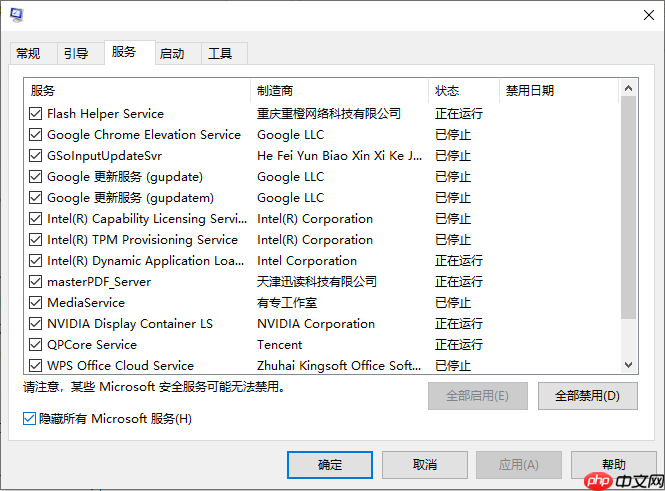Screen dimensions: 665x491
Task: Open help via 帮助 button
Action: pyautogui.click(x=614, y=465)
